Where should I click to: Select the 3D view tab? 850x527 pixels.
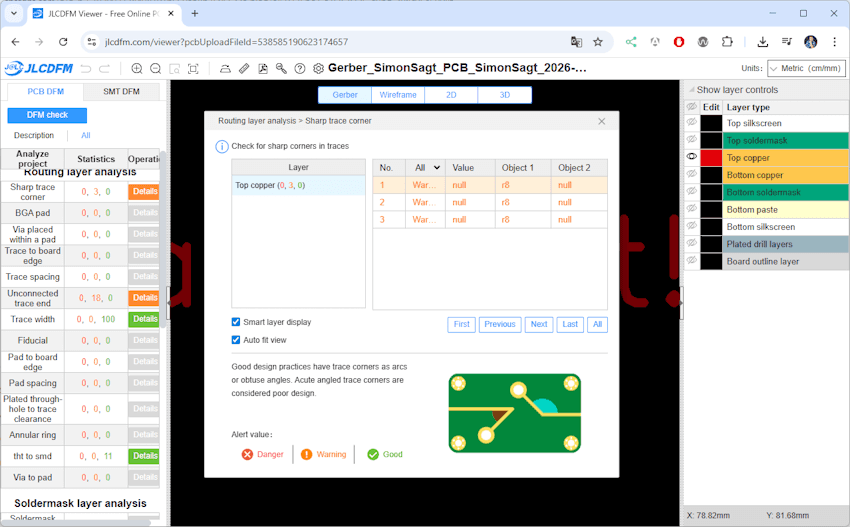pyautogui.click(x=505, y=95)
